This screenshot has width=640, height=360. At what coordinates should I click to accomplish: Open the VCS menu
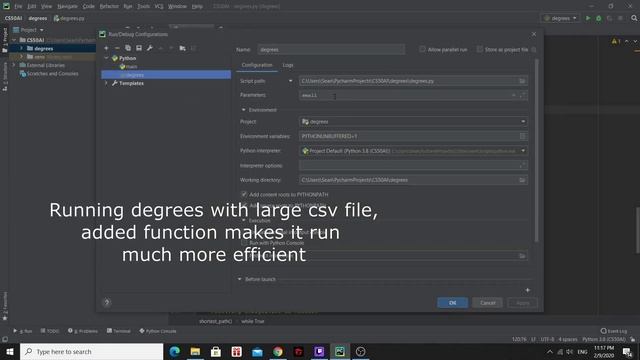click(x=159, y=7)
